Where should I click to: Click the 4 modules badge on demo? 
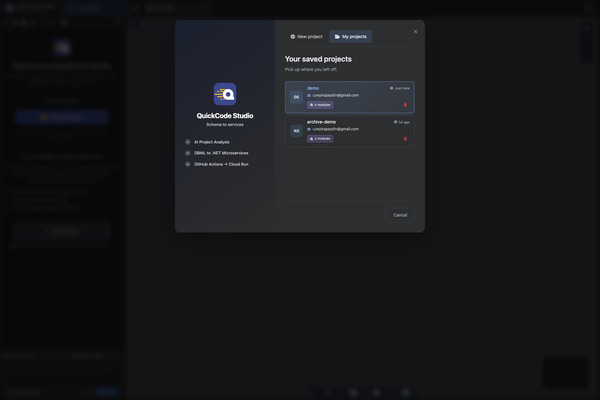pos(320,105)
